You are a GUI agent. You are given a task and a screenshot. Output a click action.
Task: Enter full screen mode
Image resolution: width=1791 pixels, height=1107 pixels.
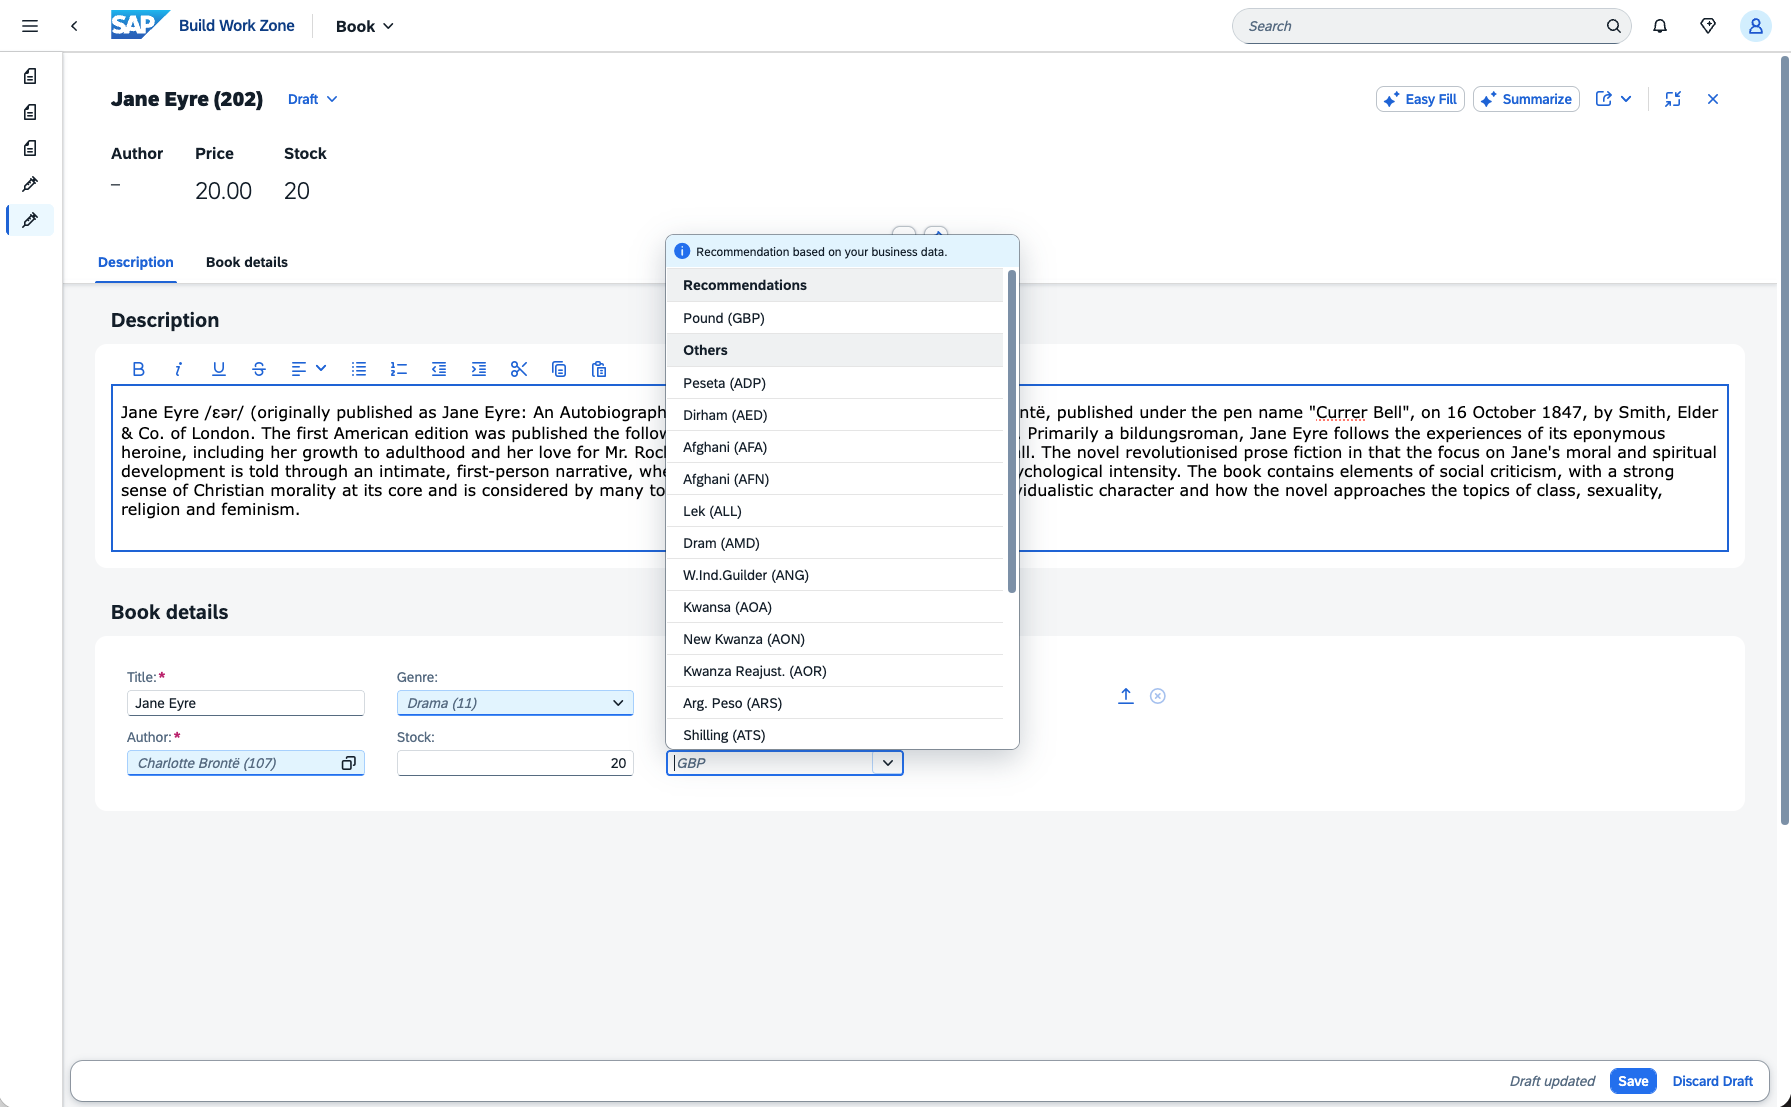1673,99
